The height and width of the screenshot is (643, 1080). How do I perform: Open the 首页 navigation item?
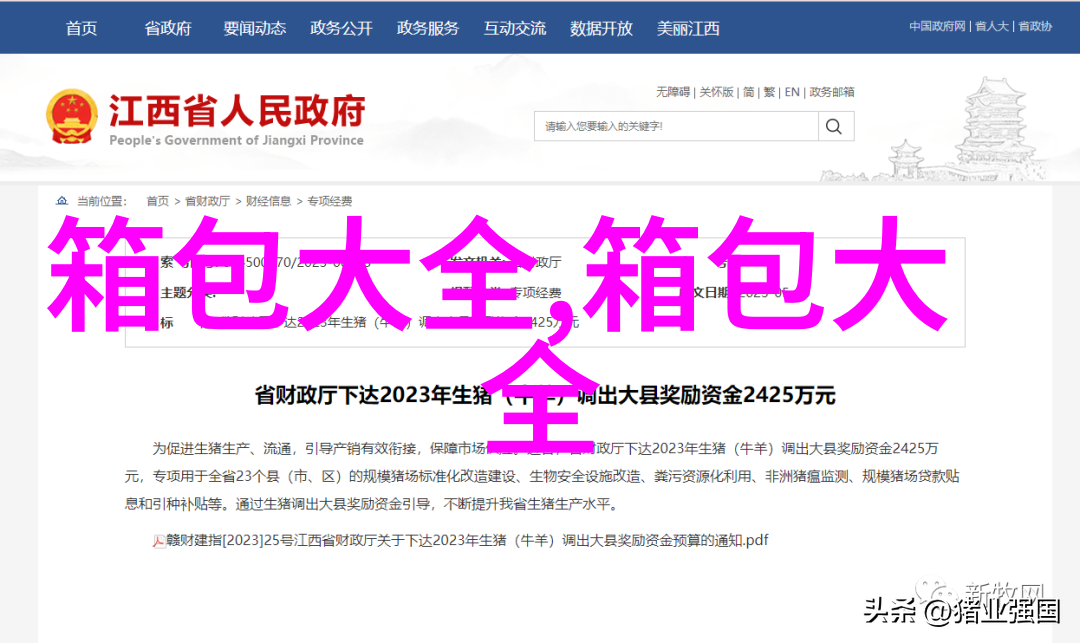(81, 28)
